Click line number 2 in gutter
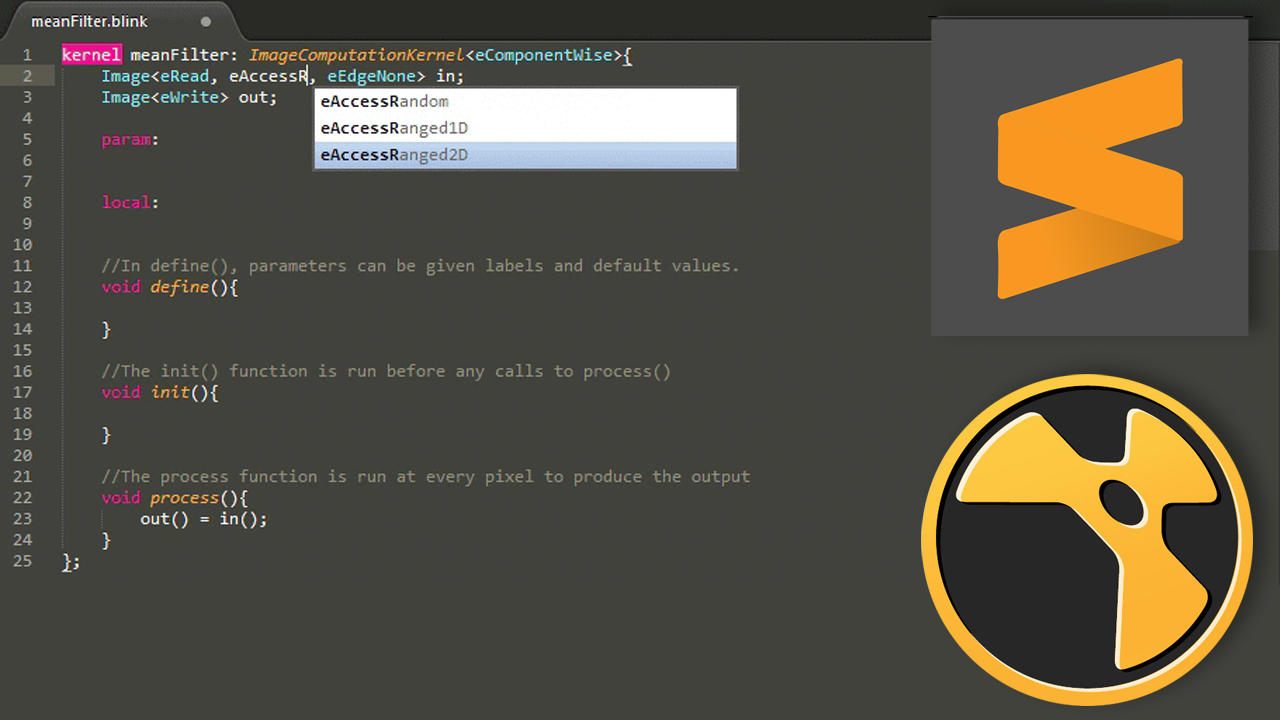Viewport: 1280px width, 720px height. coord(26,76)
